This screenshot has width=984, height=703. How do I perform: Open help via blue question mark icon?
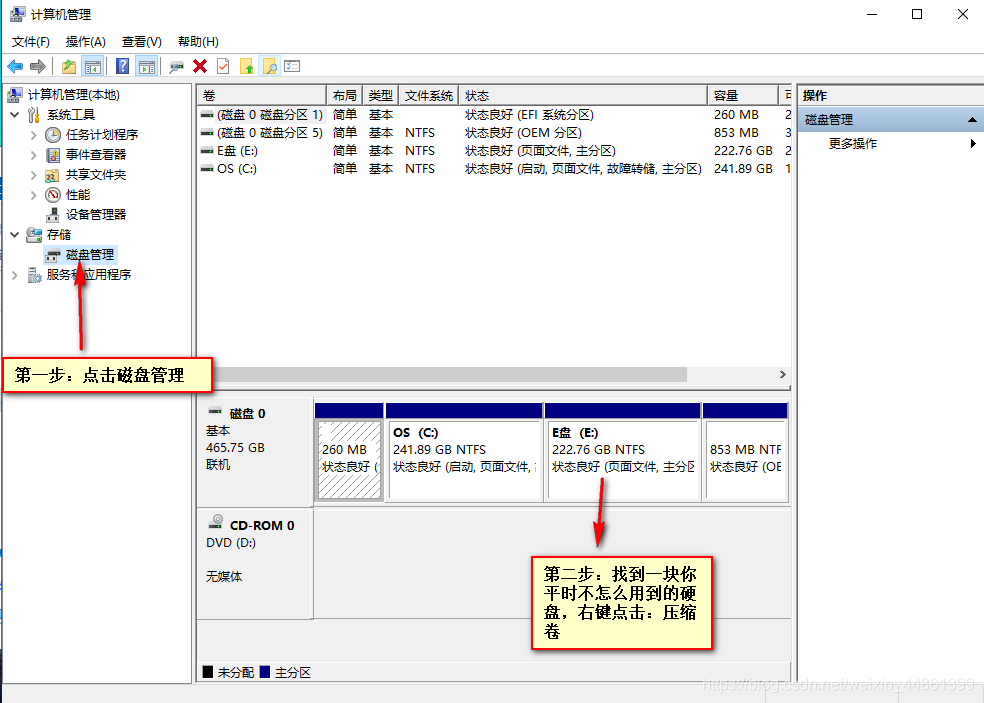click(x=120, y=66)
